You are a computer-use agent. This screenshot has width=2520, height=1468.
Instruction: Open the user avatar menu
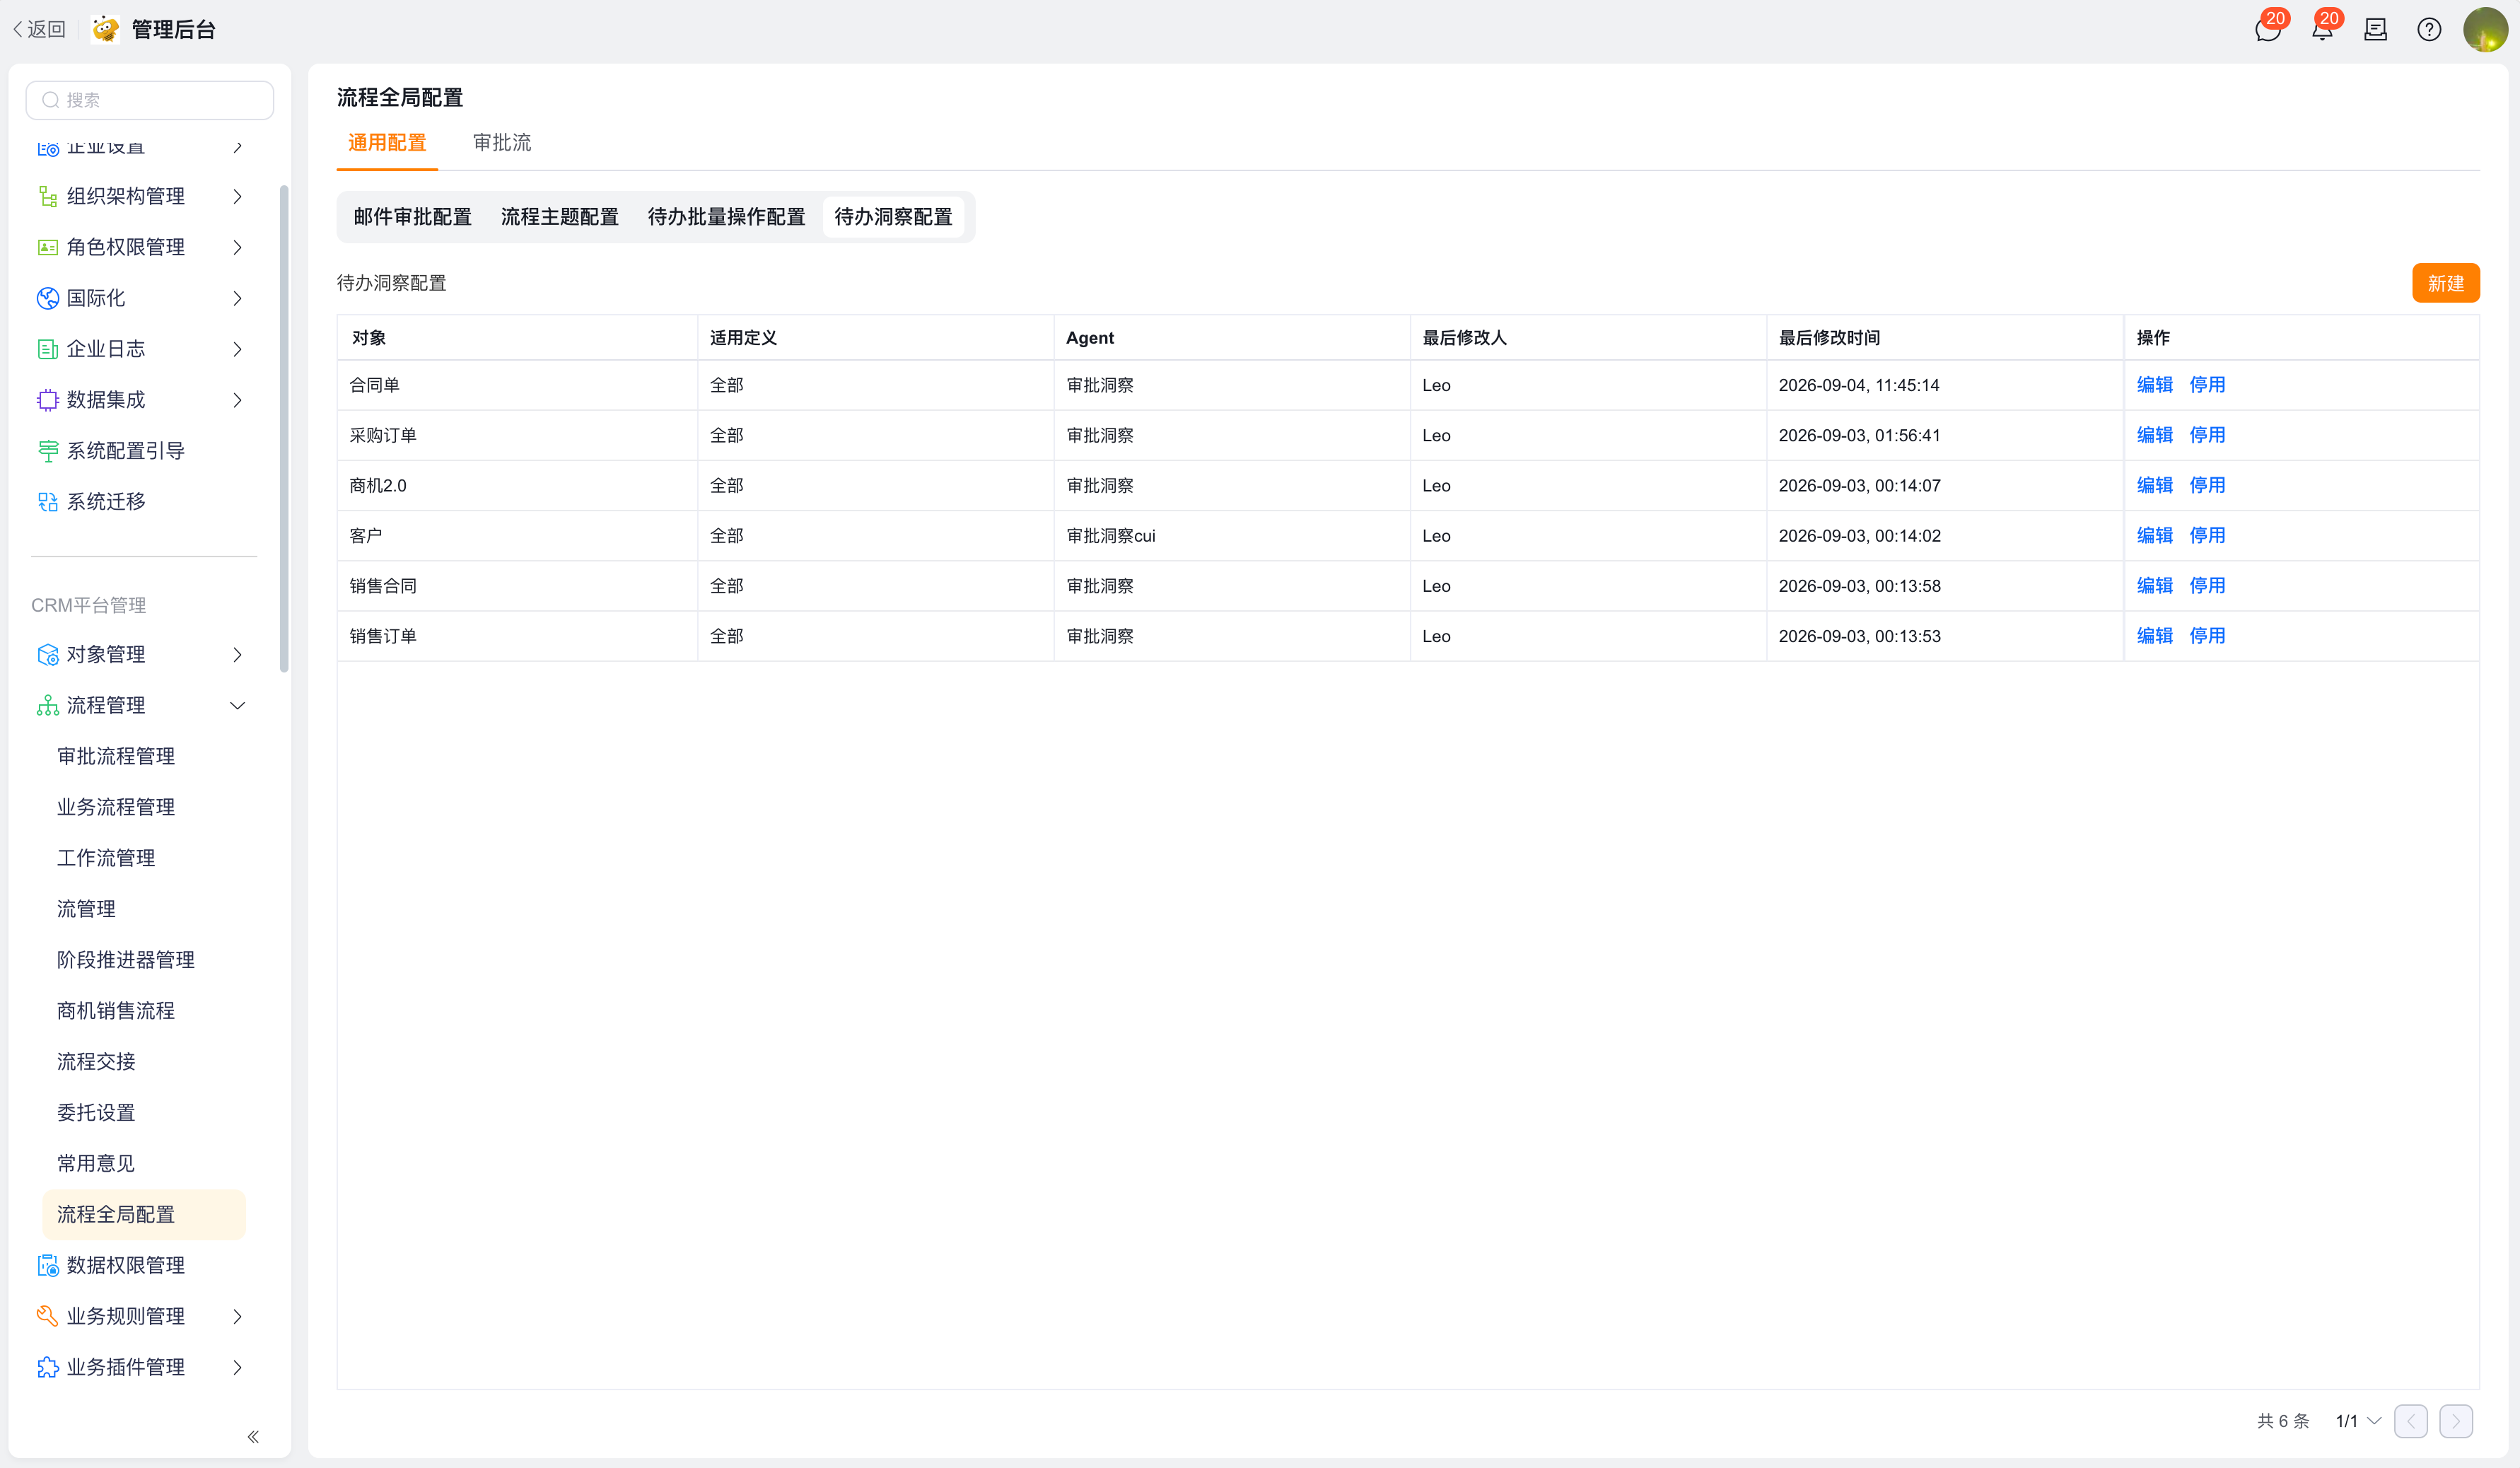2485,30
